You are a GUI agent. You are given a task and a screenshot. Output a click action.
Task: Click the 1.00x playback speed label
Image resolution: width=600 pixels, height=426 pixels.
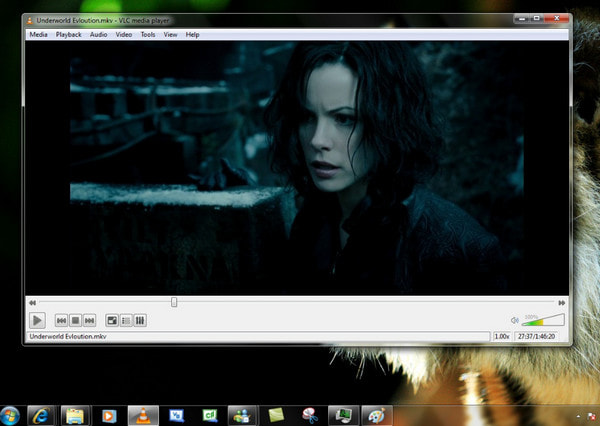[x=502, y=336]
